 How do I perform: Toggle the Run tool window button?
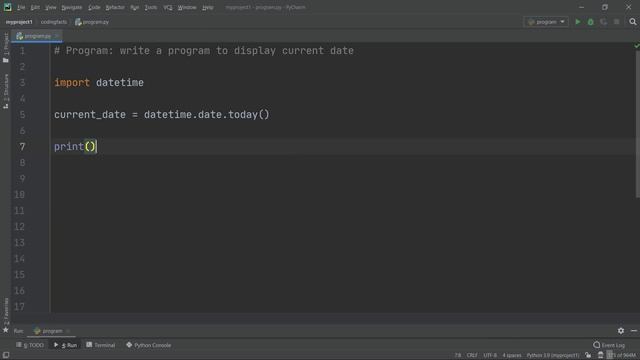65,345
